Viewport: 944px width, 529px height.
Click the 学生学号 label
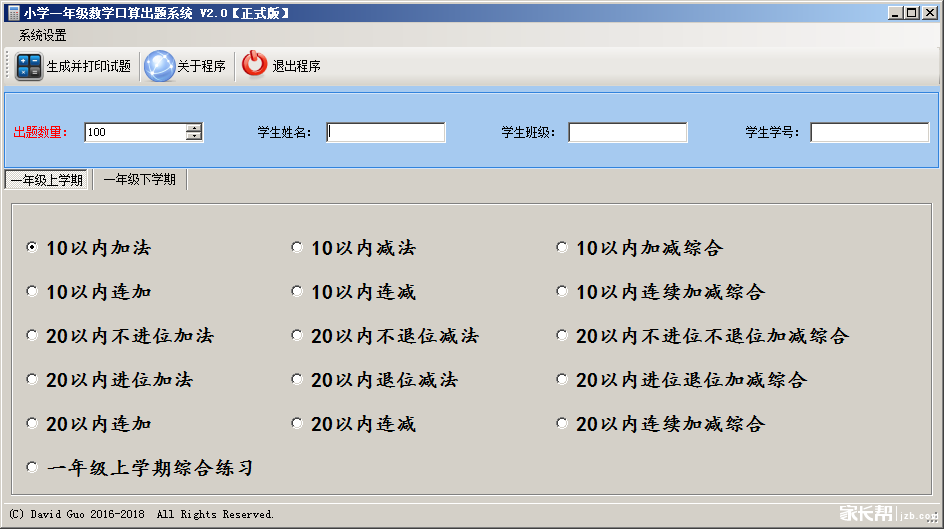(772, 132)
